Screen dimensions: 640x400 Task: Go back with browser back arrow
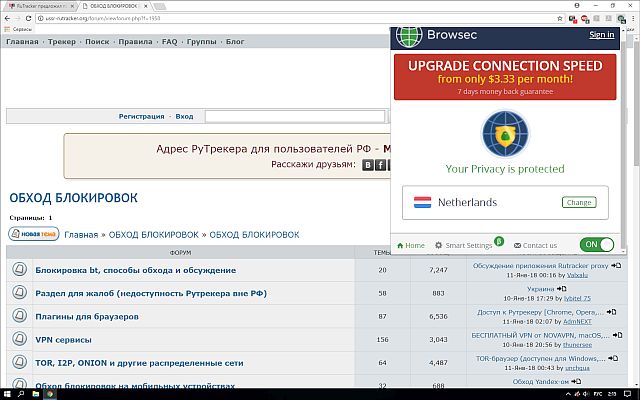(7, 18)
